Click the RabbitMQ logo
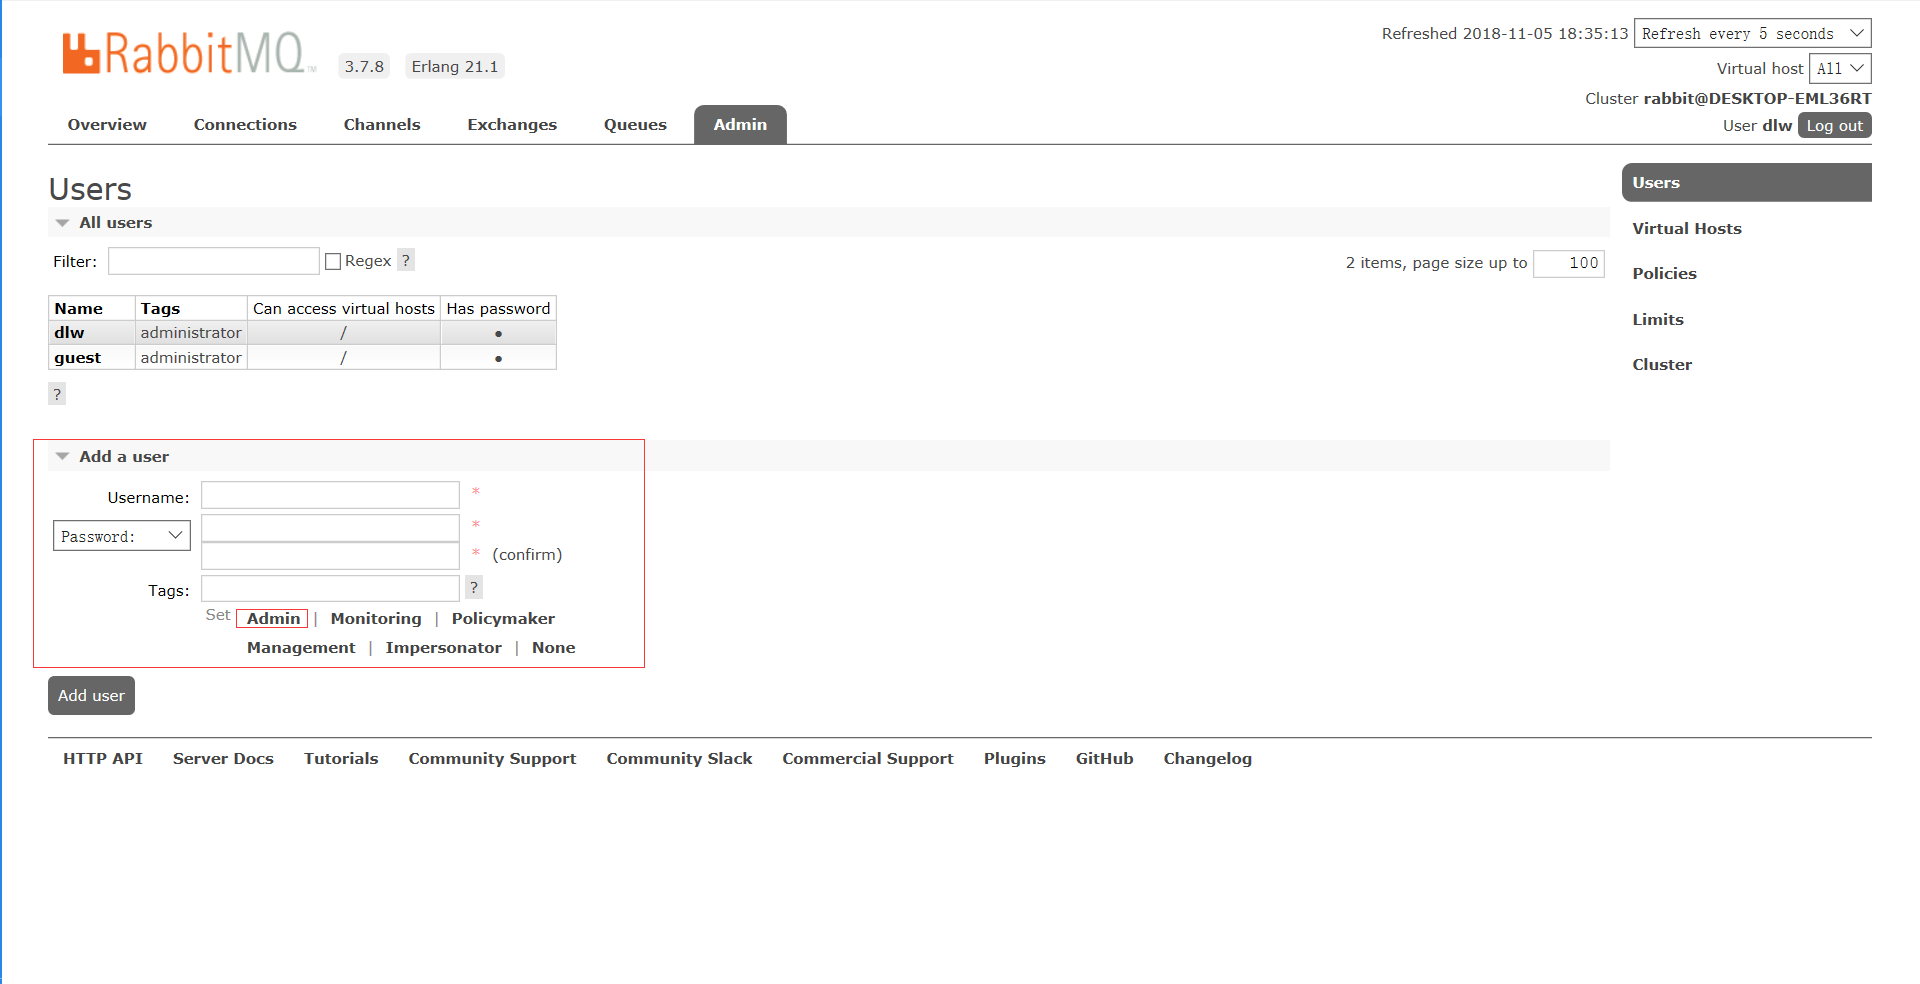Image resolution: width=1920 pixels, height=984 pixels. [x=188, y=54]
